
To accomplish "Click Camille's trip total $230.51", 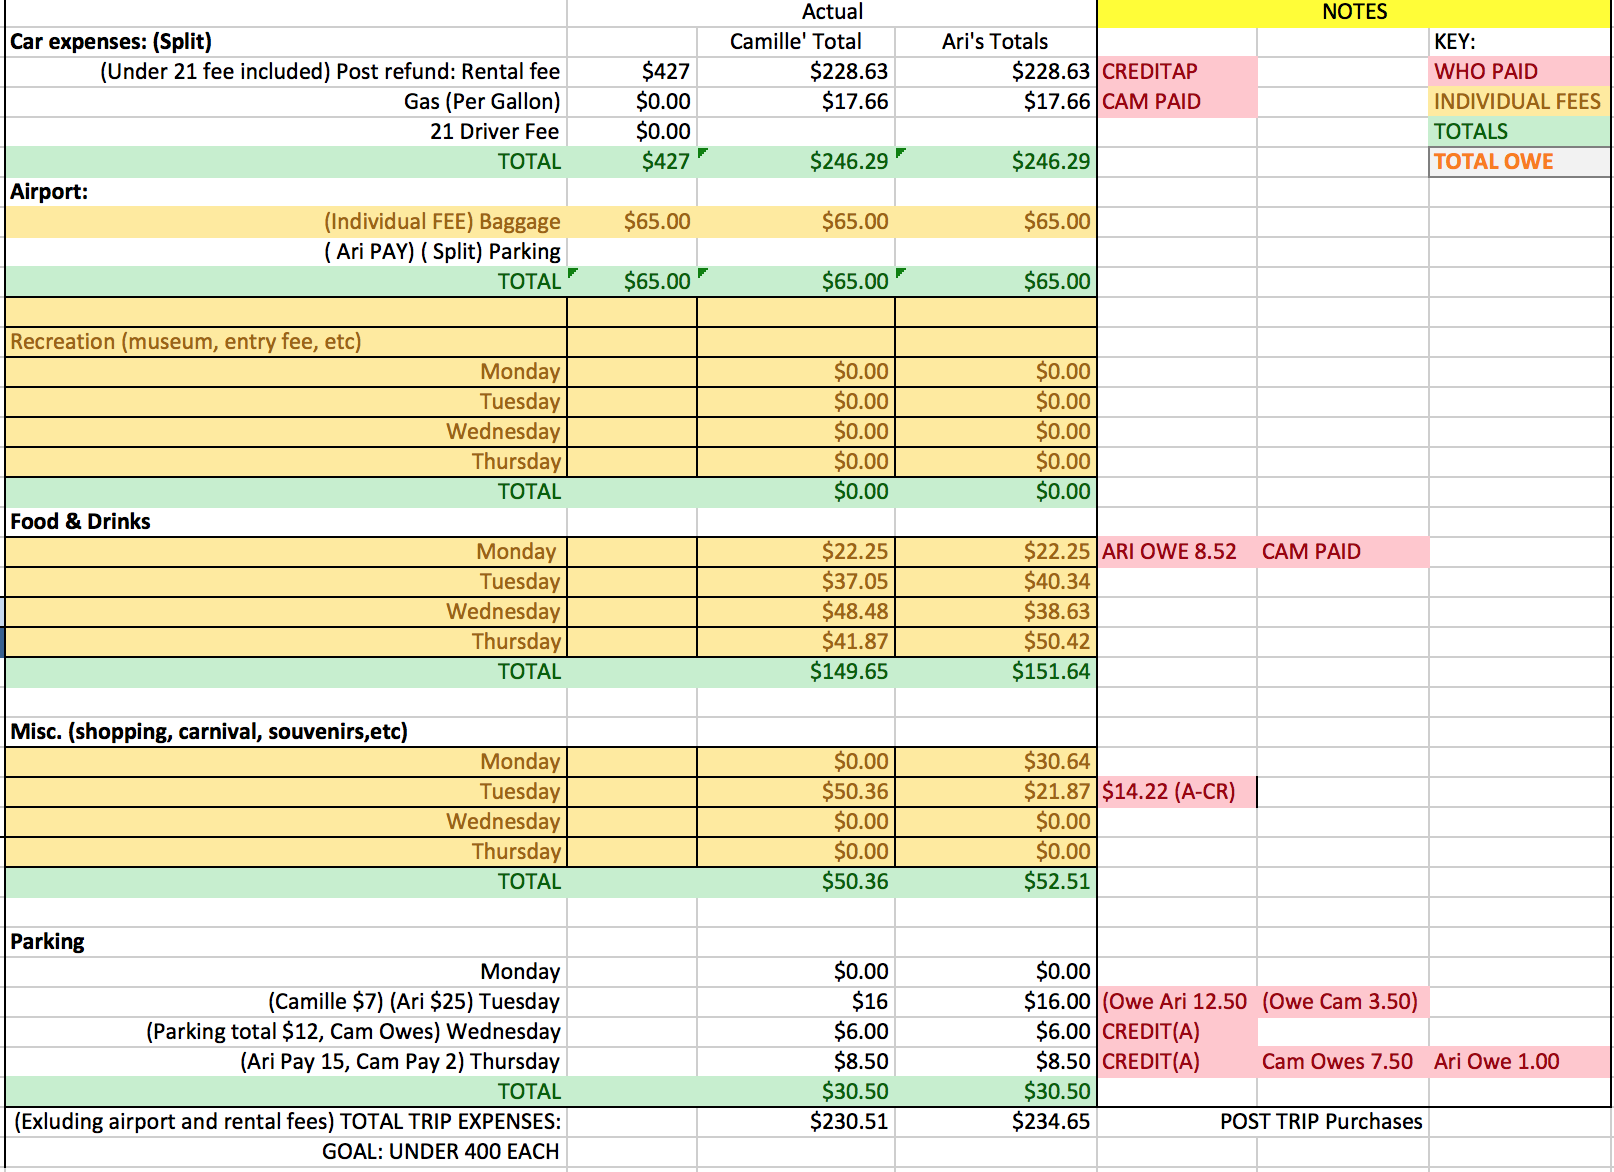I will (796, 1122).
